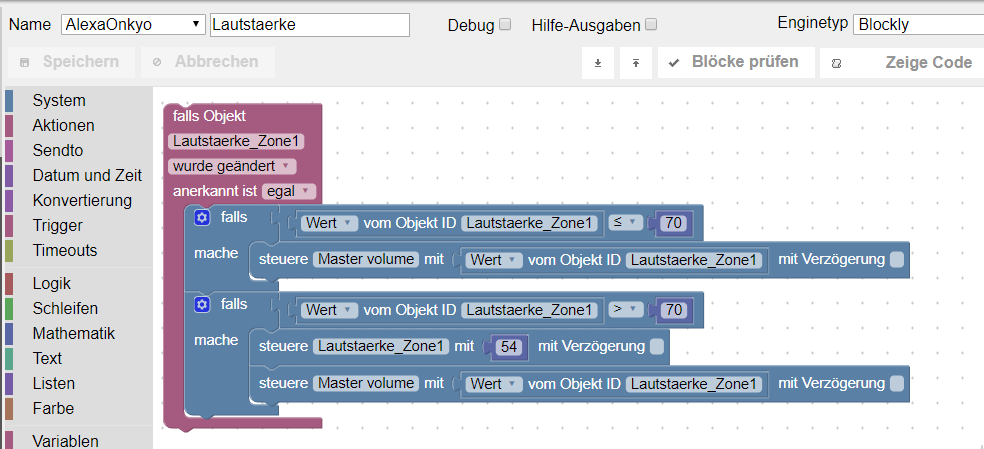
Task: Open gear settings on first falls block
Action: pyautogui.click(x=201, y=218)
